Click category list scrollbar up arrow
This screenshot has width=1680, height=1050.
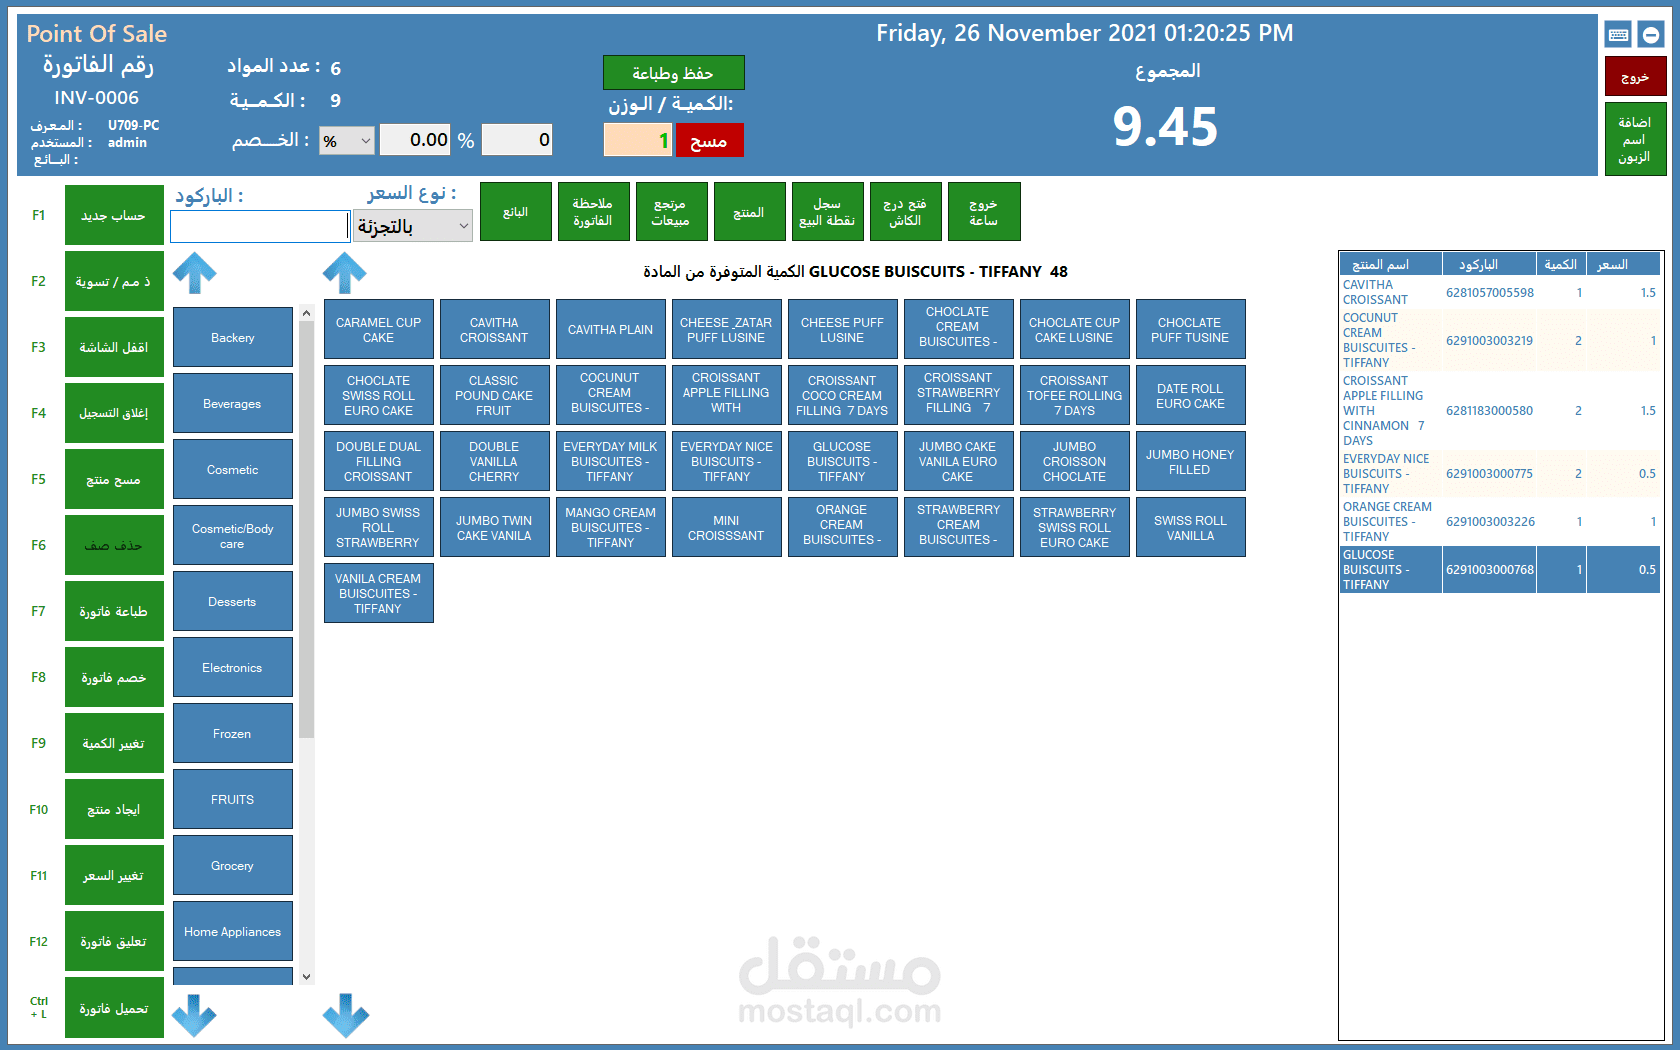(x=307, y=313)
